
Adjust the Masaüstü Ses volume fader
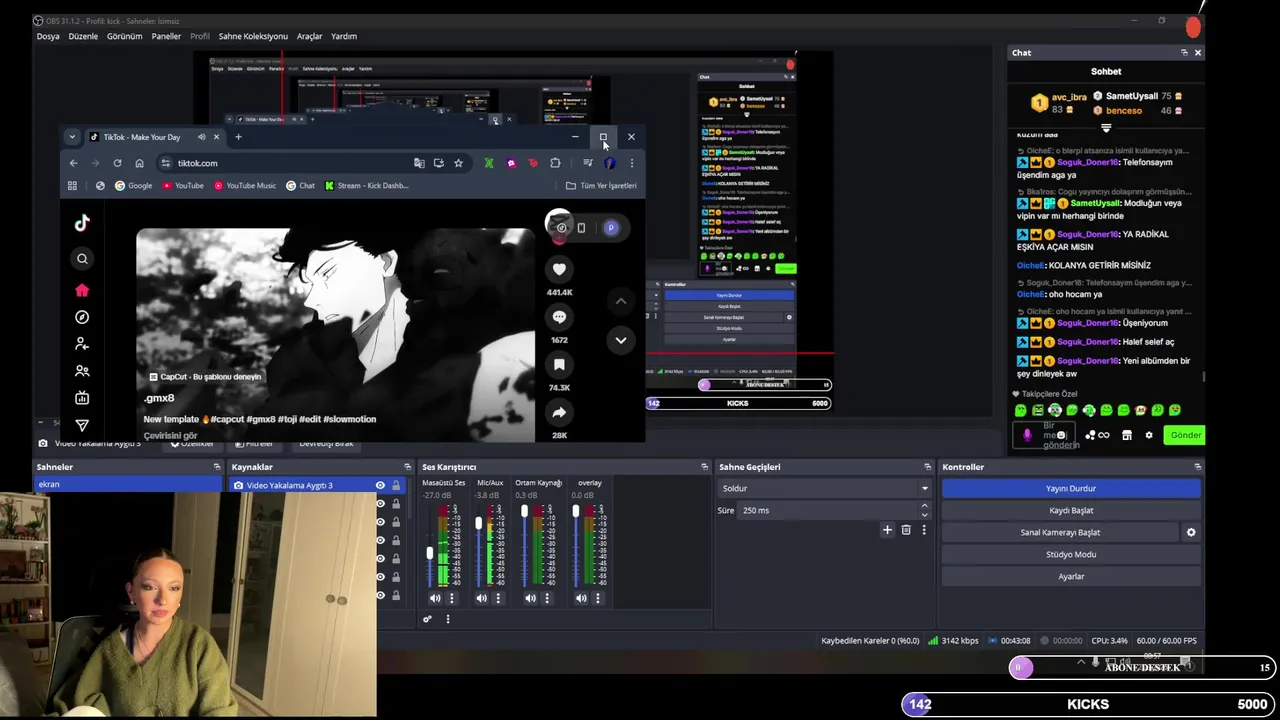point(430,552)
